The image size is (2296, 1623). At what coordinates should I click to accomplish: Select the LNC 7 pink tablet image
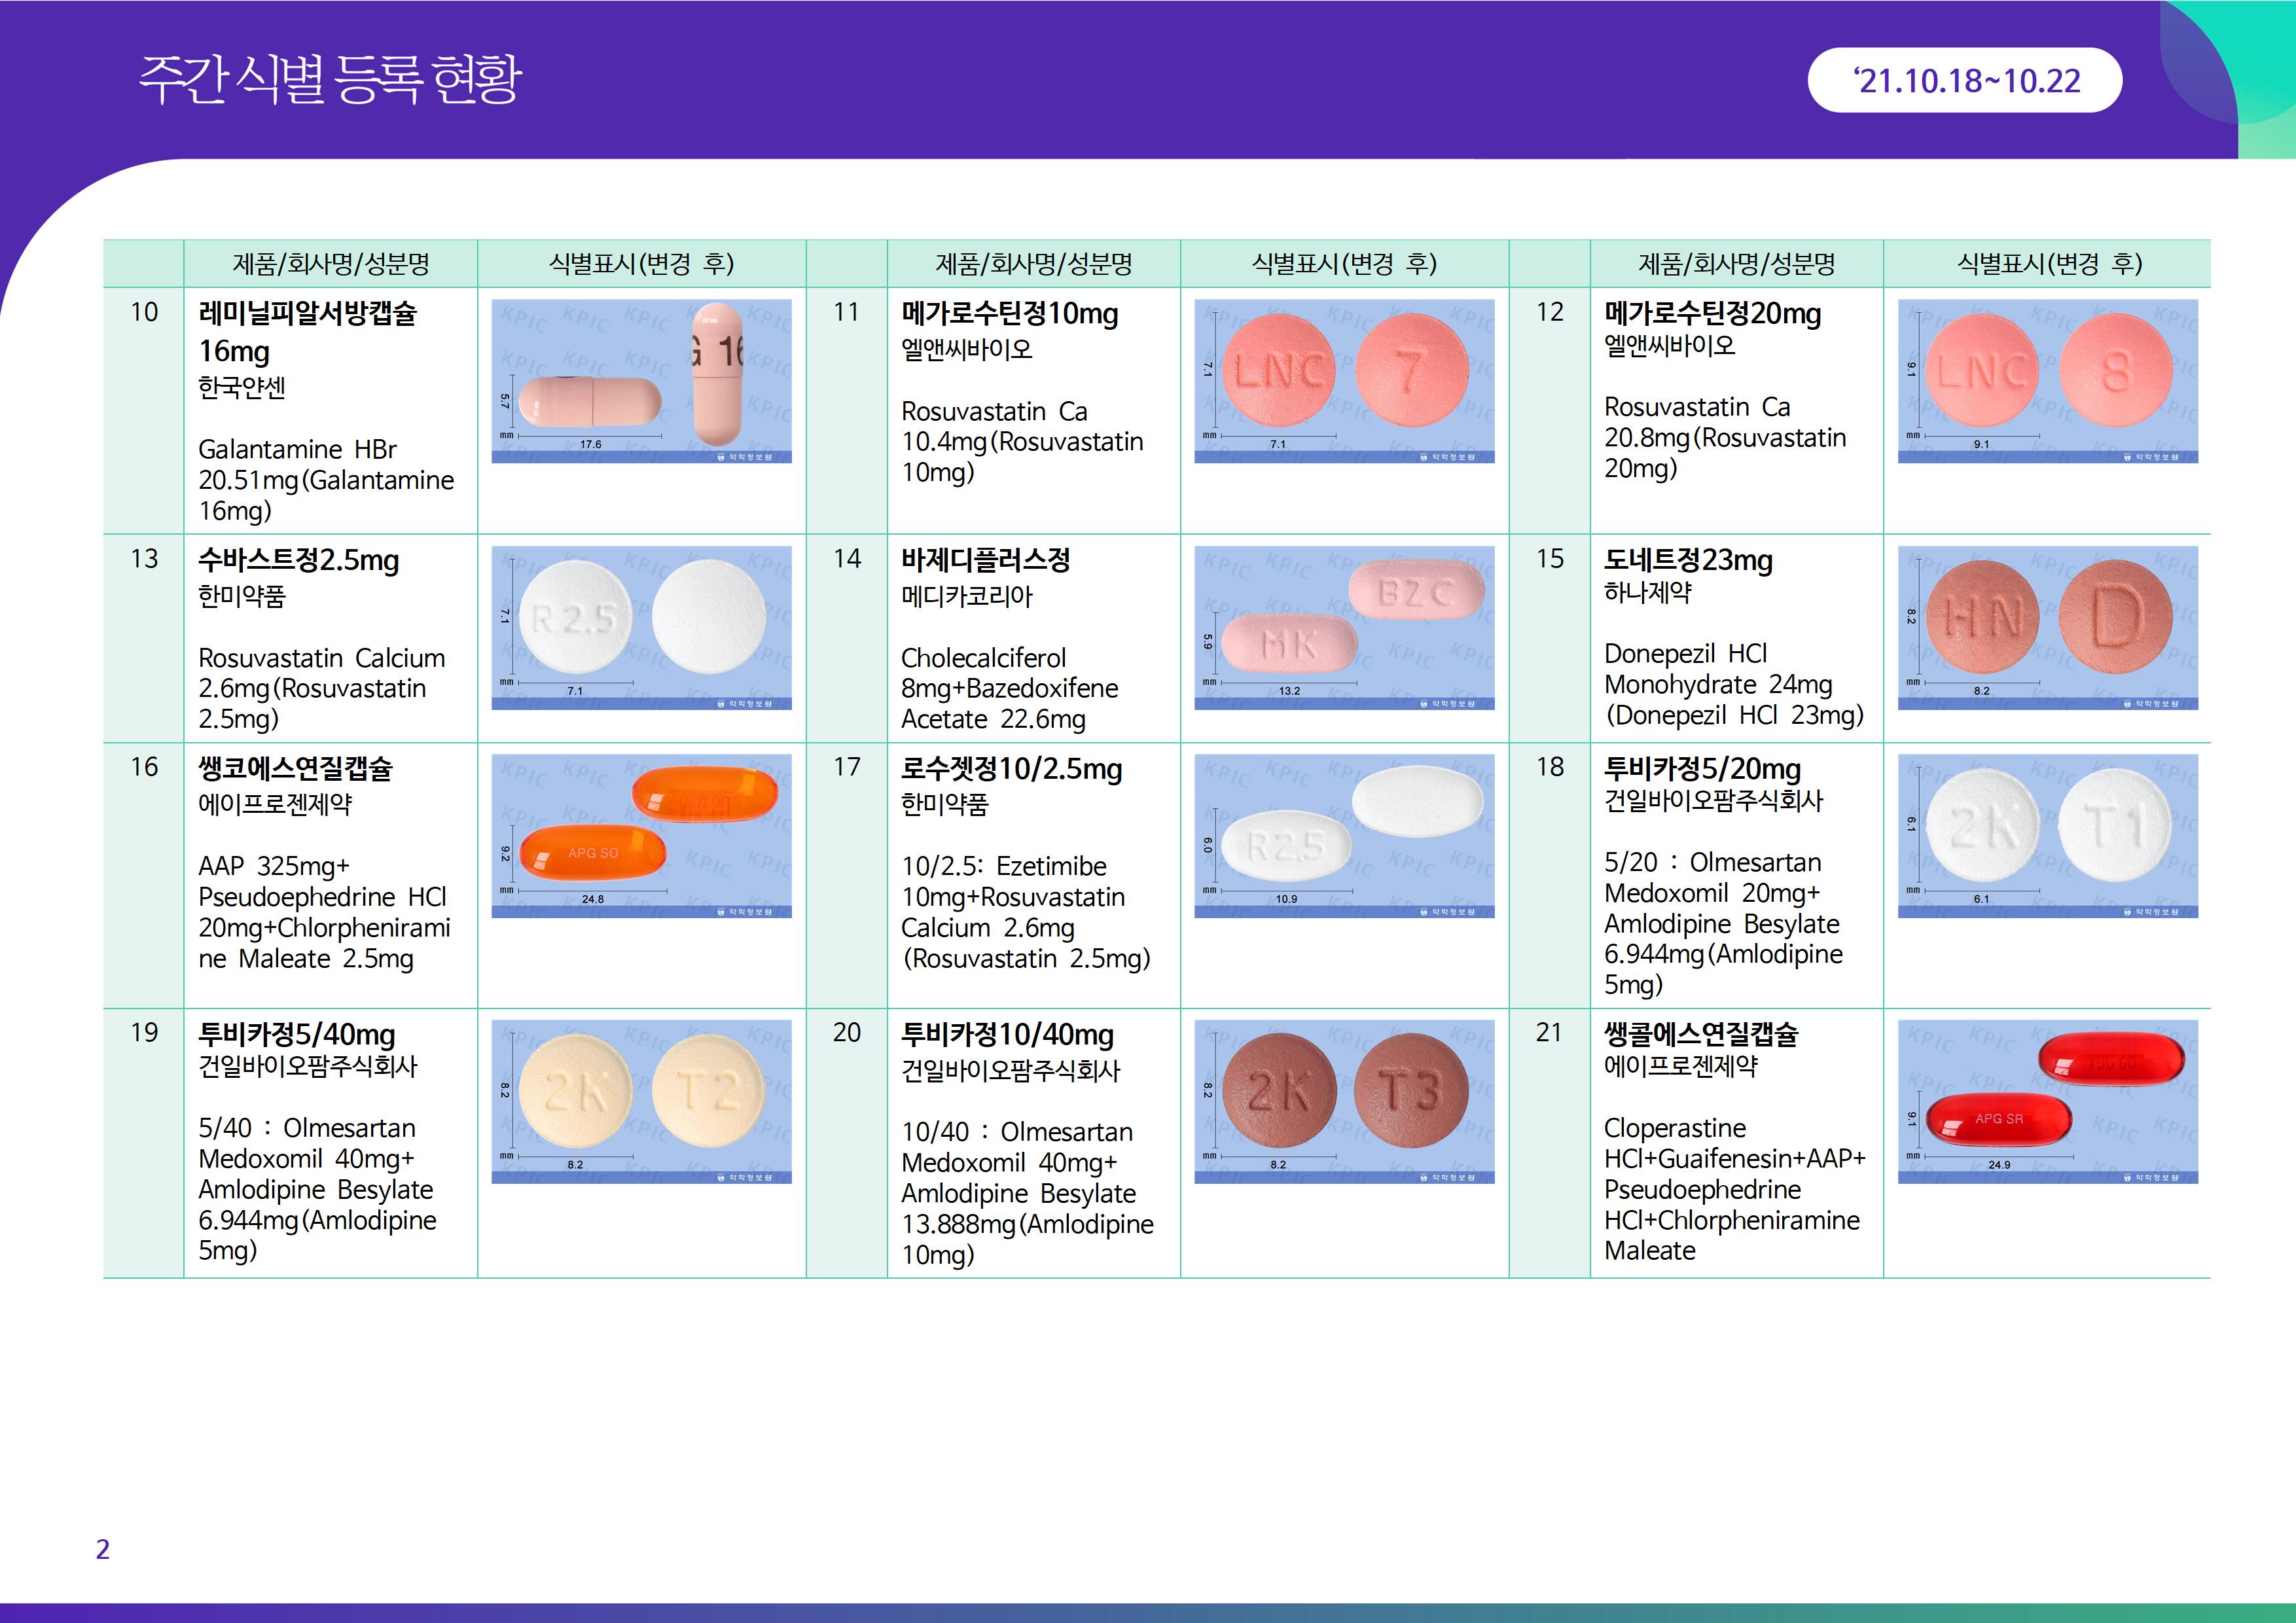click(1344, 381)
